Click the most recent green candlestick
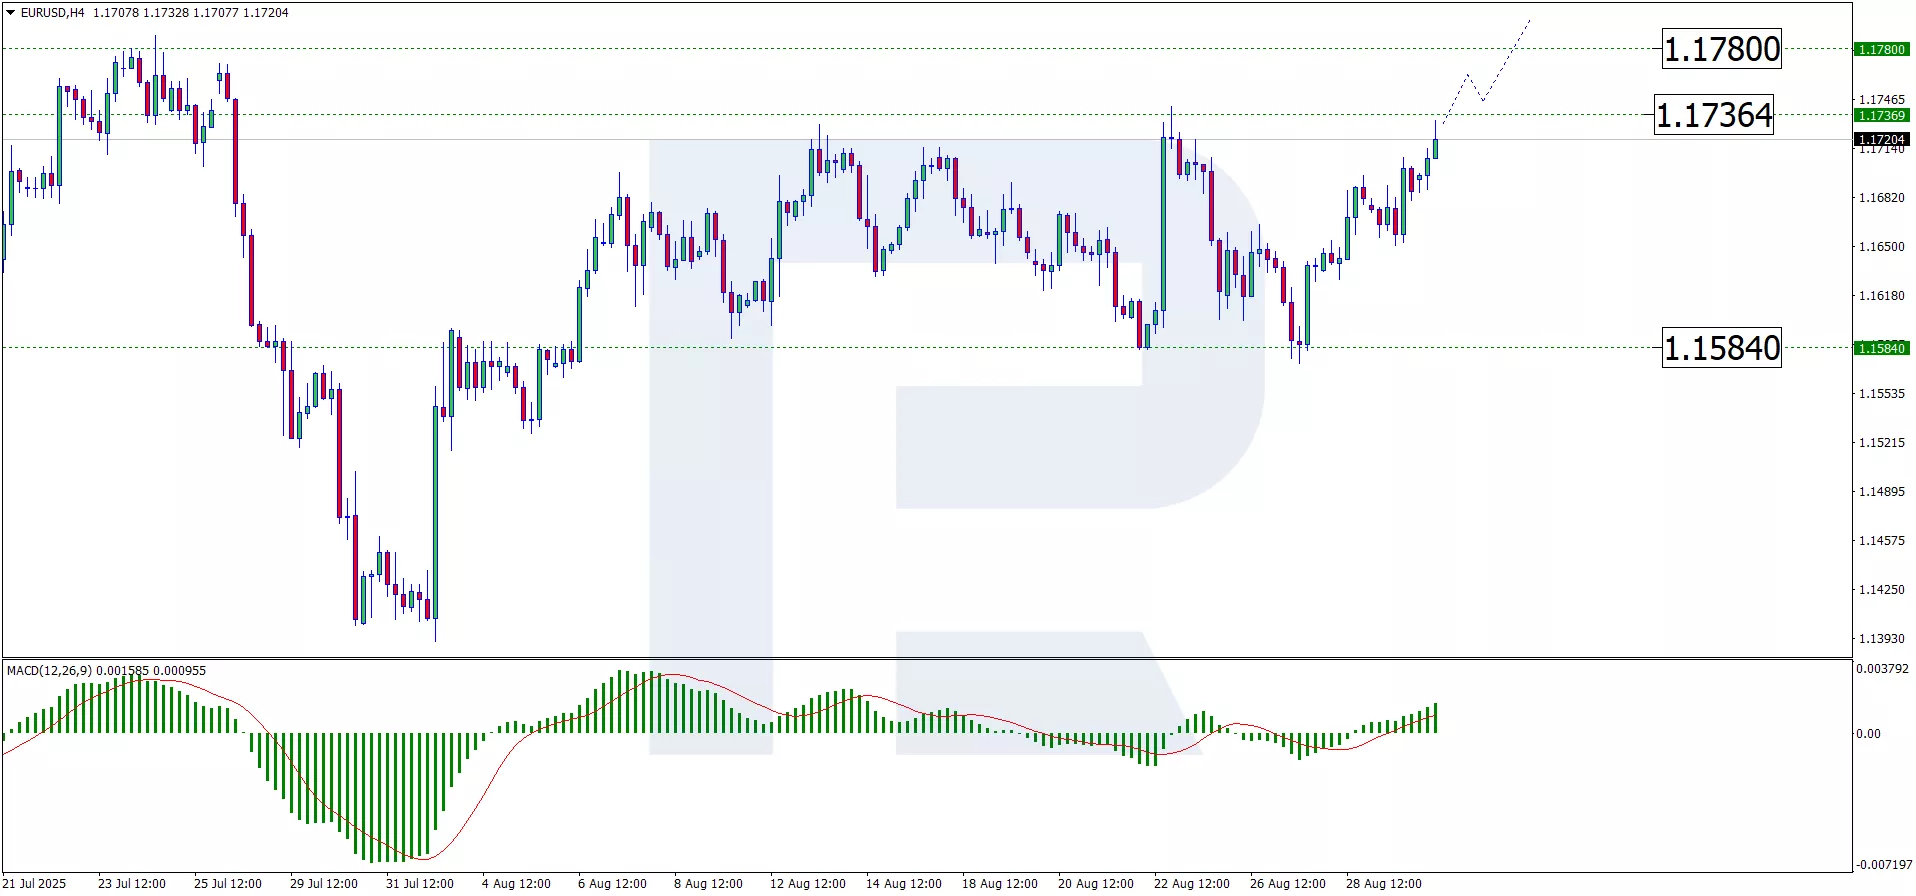Image resolution: width=1916 pixels, height=896 pixels. [1436, 148]
